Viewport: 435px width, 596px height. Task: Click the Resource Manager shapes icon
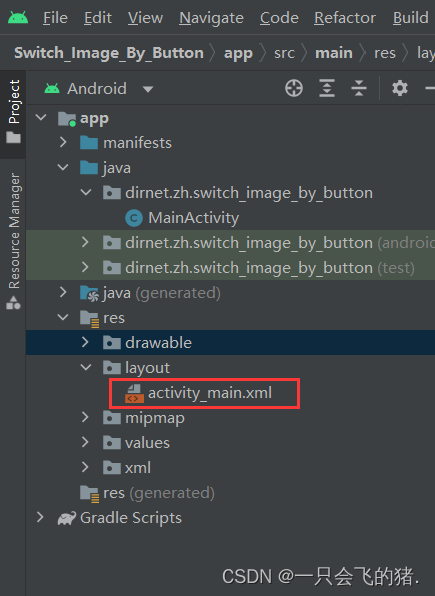pos(13,303)
